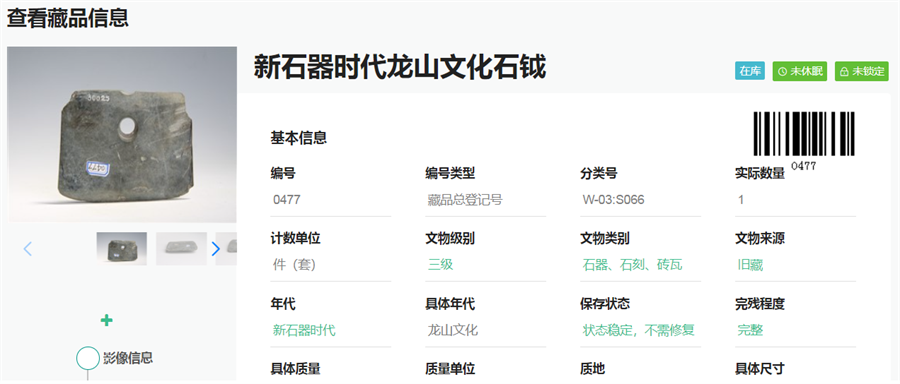Image resolution: width=900 pixels, height=384 pixels.
Task: Click the 文物类别 value 石器、石刻、砖瓦
Action: pyautogui.click(x=633, y=265)
